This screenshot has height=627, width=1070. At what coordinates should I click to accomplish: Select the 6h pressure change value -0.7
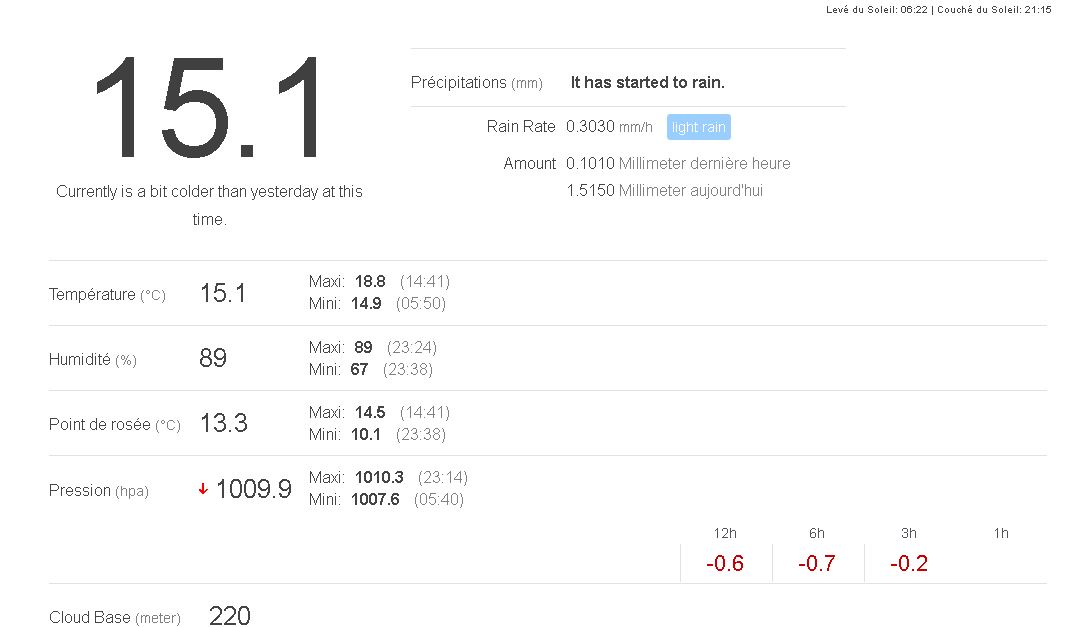(x=817, y=563)
